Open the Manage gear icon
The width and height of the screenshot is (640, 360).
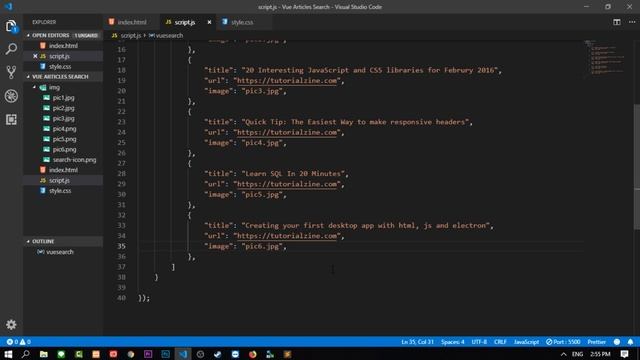click(11, 324)
